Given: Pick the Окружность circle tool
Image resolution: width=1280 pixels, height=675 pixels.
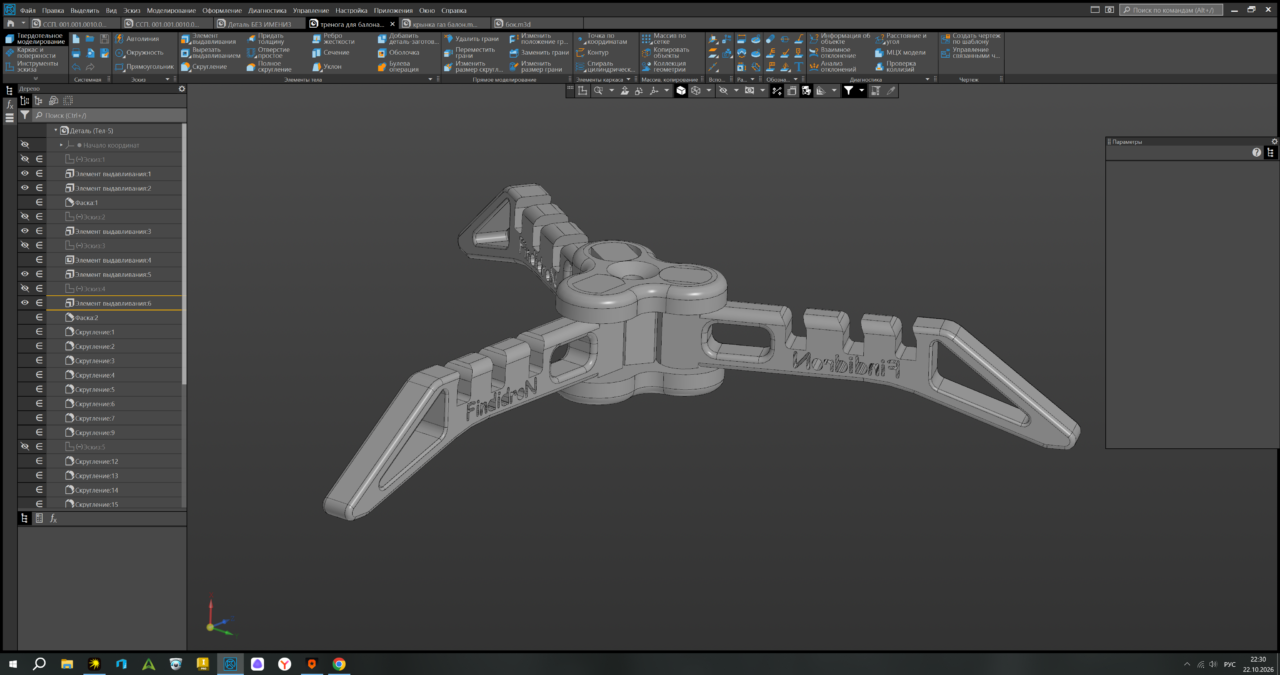Looking at the screenshot, I should tap(139, 52).
